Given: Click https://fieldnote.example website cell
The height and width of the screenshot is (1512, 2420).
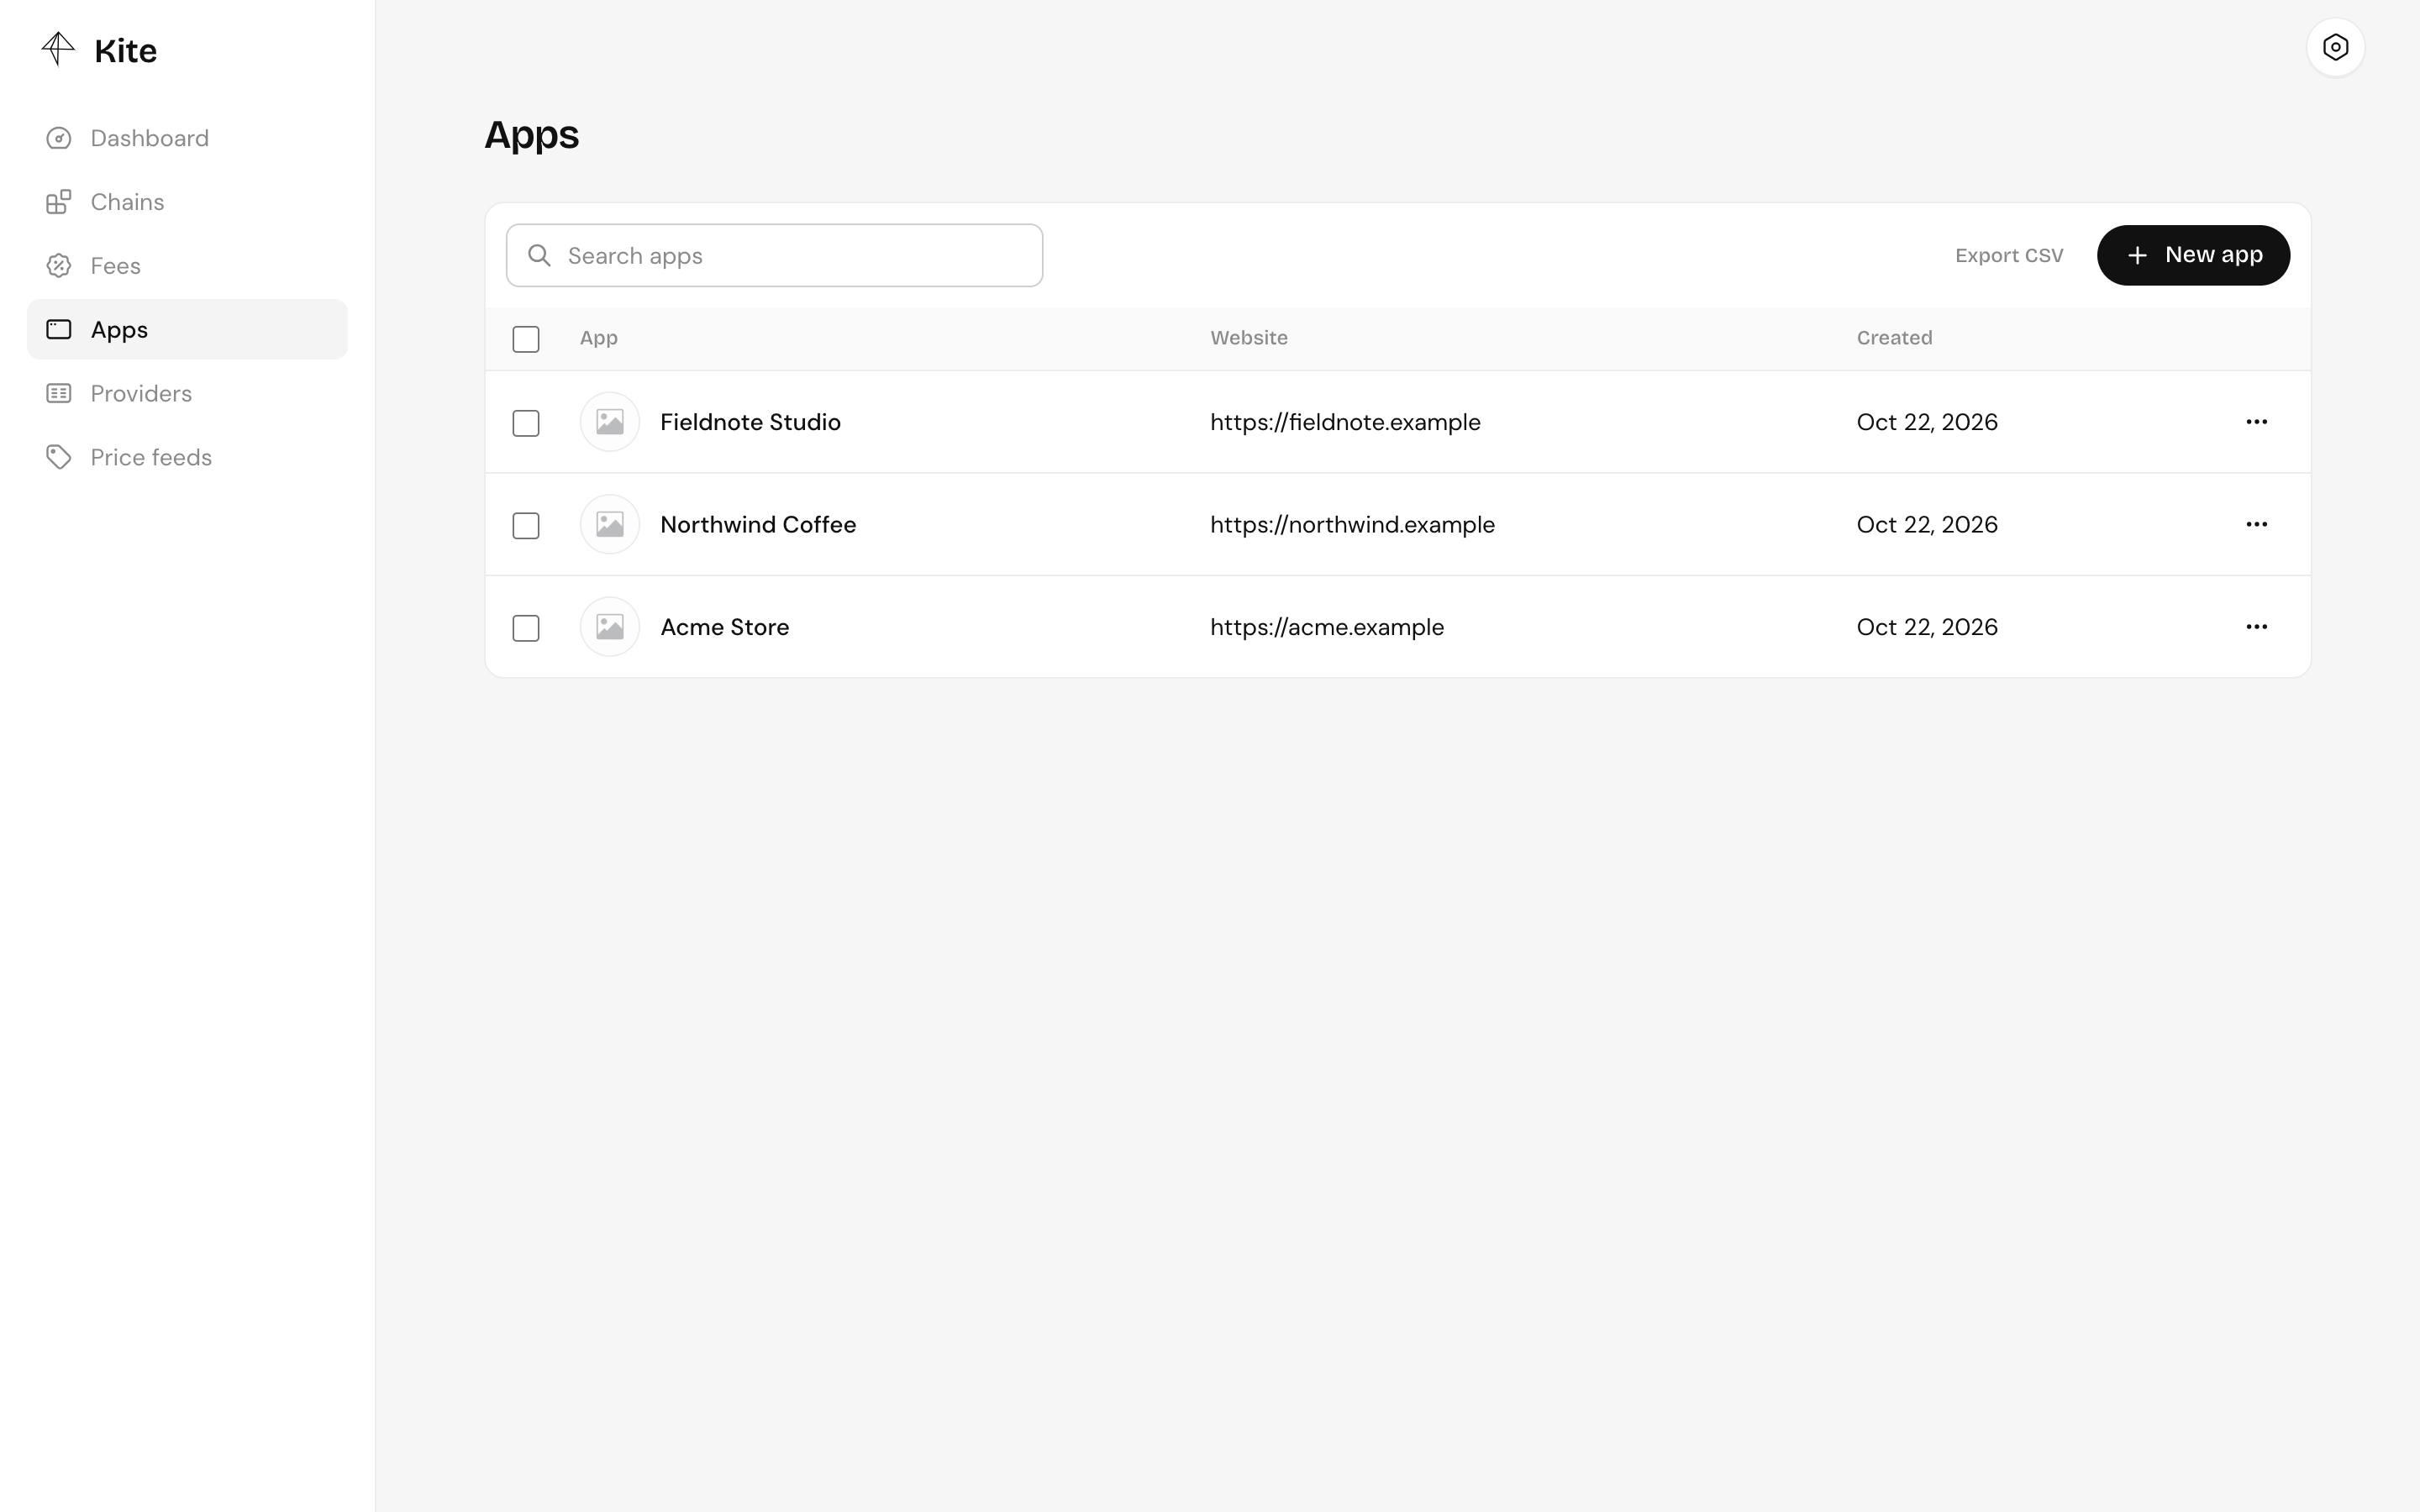Looking at the screenshot, I should [1345, 422].
